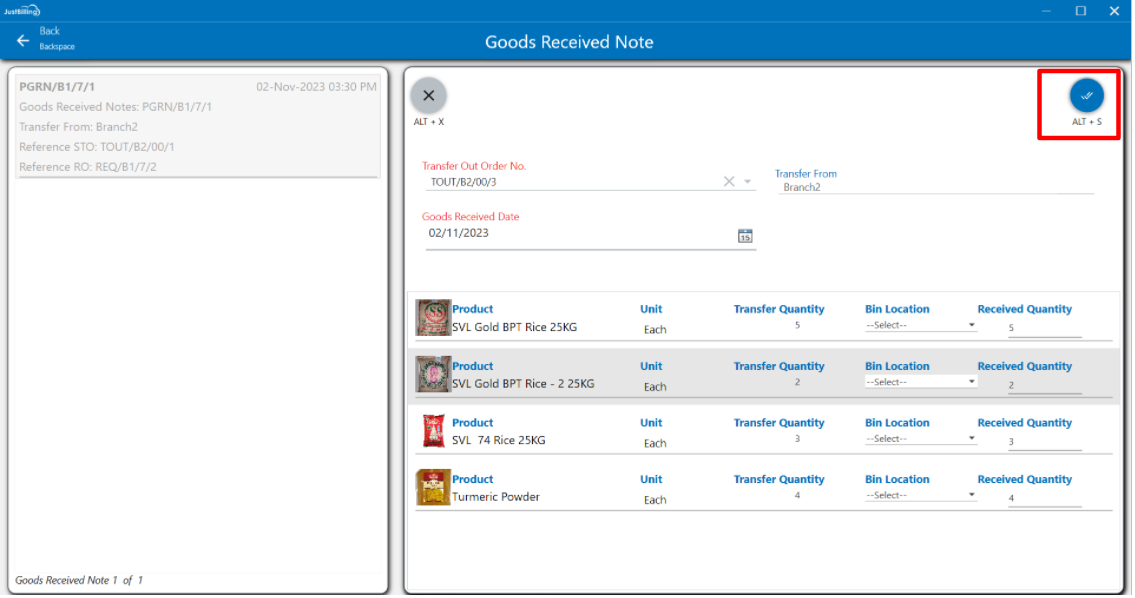This screenshot has width=1135, height=598.
Task: Open the Goods Received Date calendar icon
Action: point(744,236)
